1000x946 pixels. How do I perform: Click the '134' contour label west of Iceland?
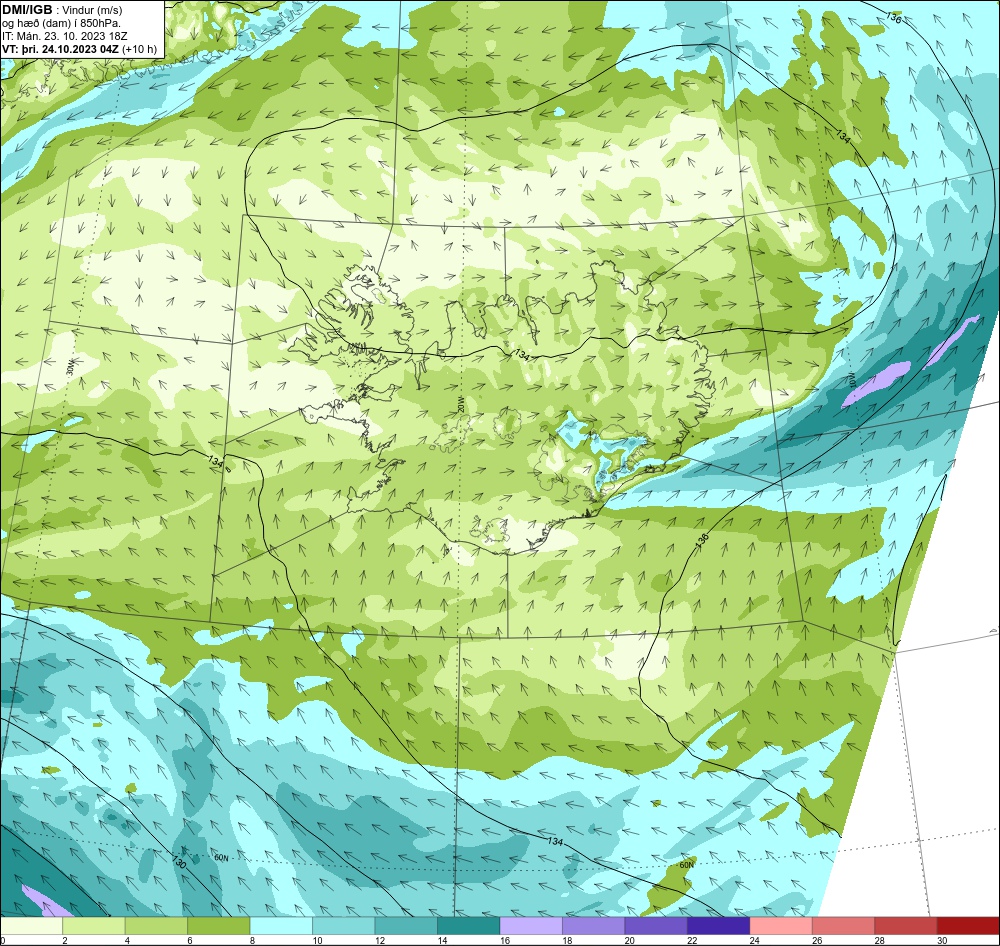(216, 461)
